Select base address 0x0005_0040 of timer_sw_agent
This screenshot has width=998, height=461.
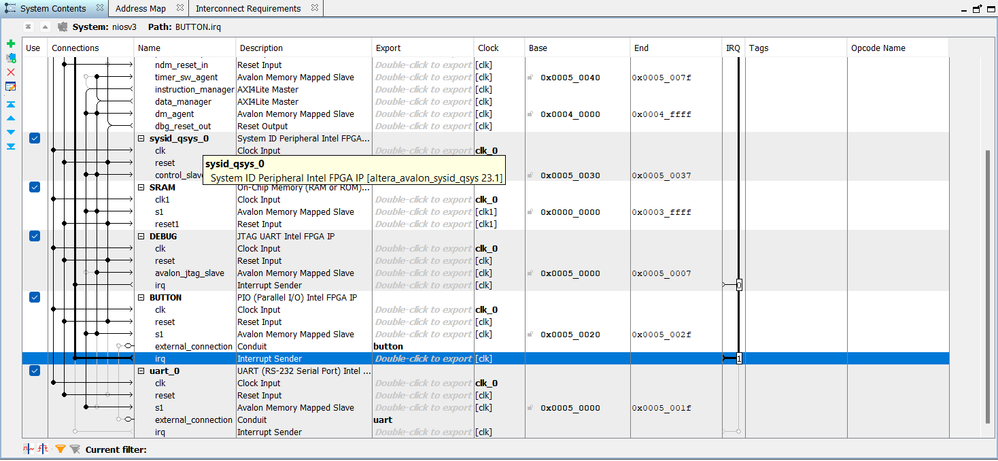coord(570,78)
